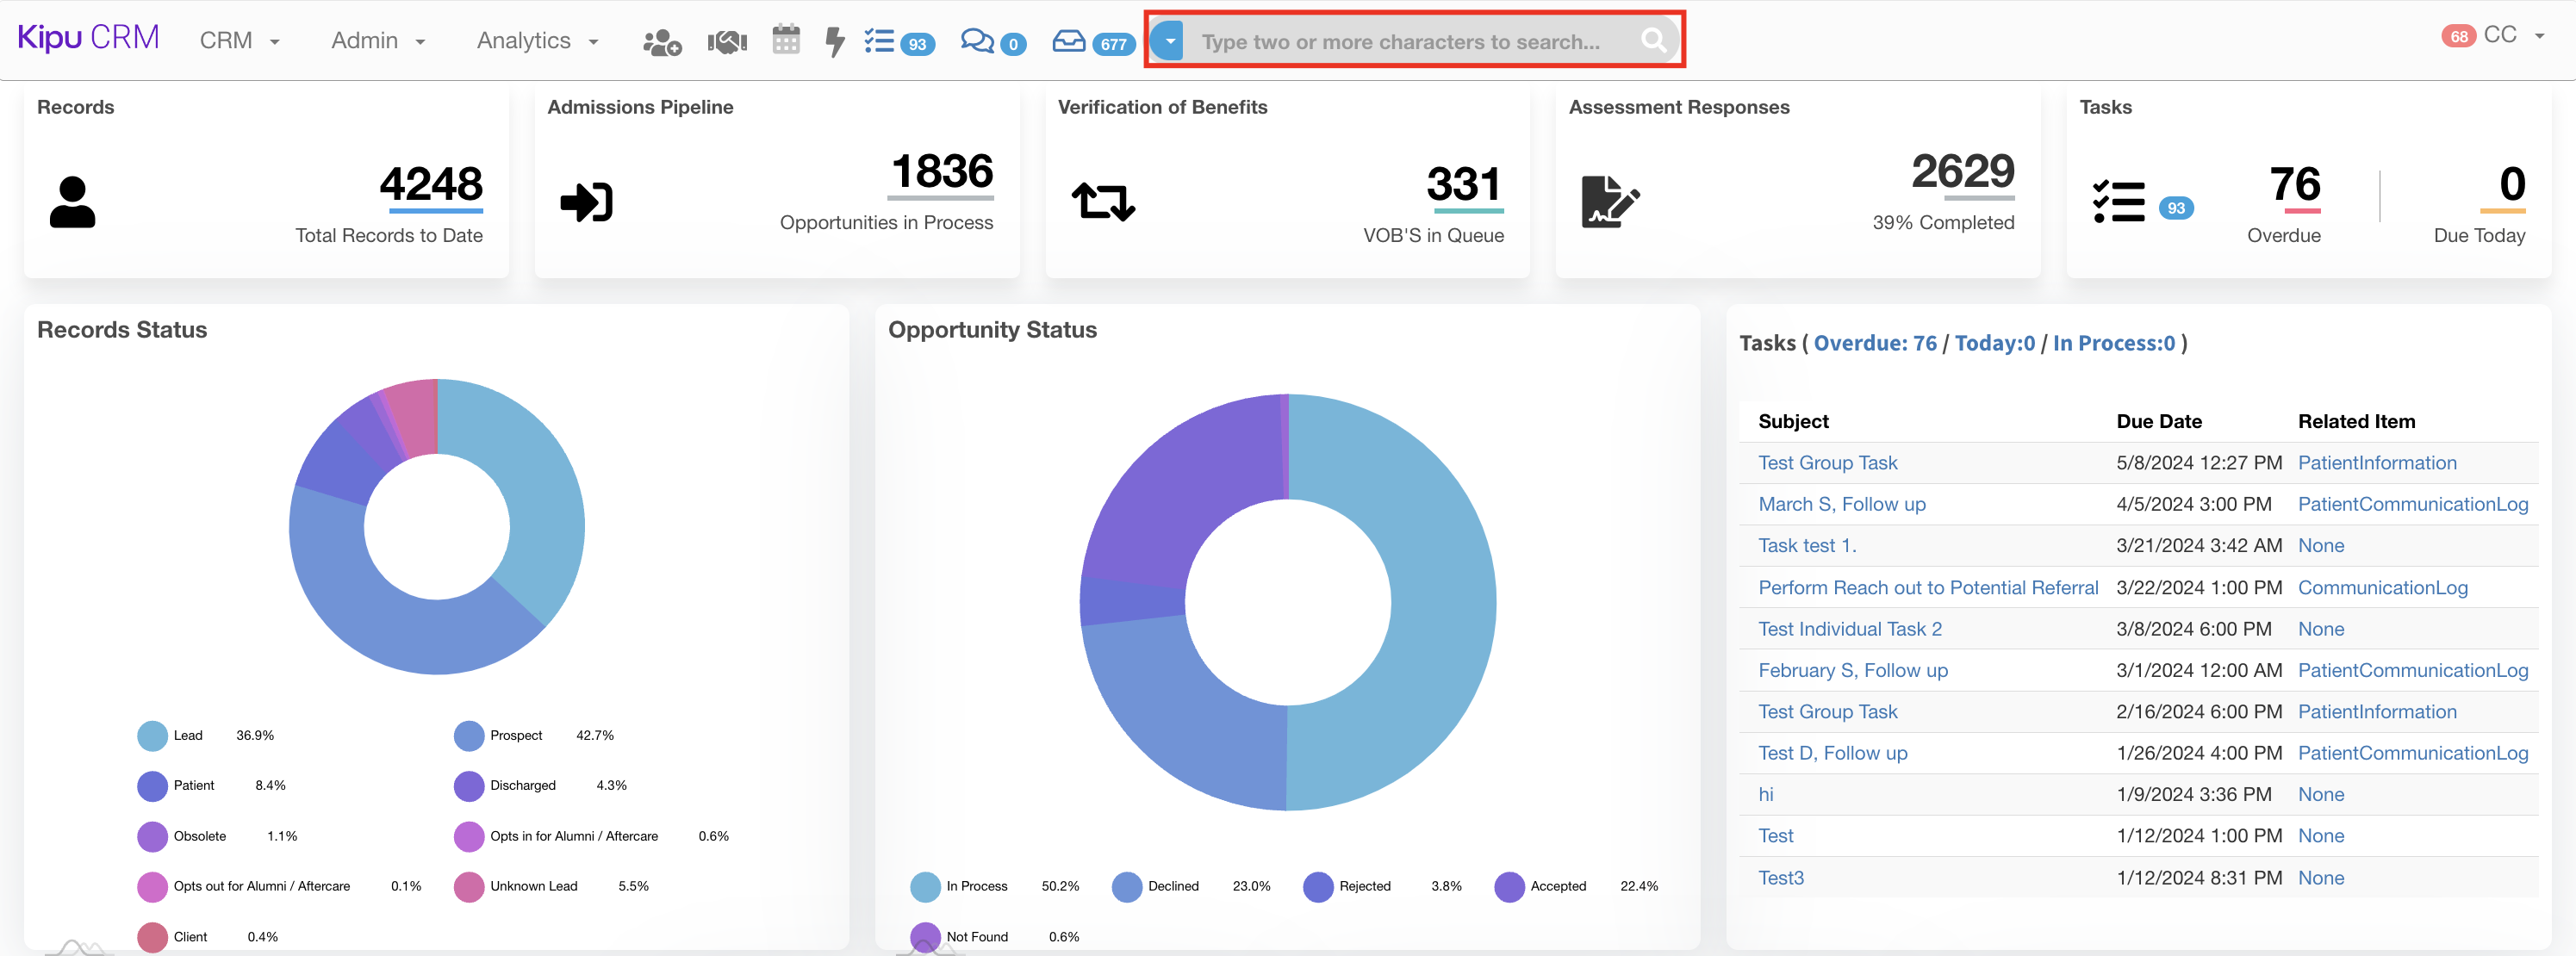Image resolution: width=2576 pixels, height=956 pixels.
Task: Expand the blue search filter dropdown
Action: tap(1168, 41)
